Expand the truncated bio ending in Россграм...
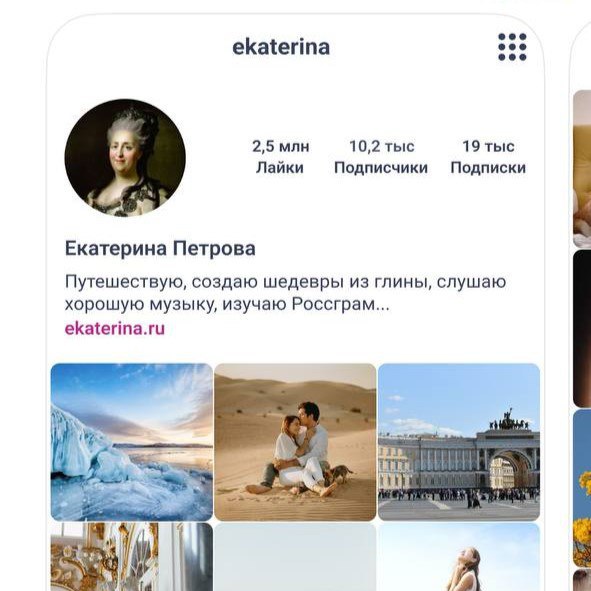This screenshot has height=591, width=591. coord(285,293)
